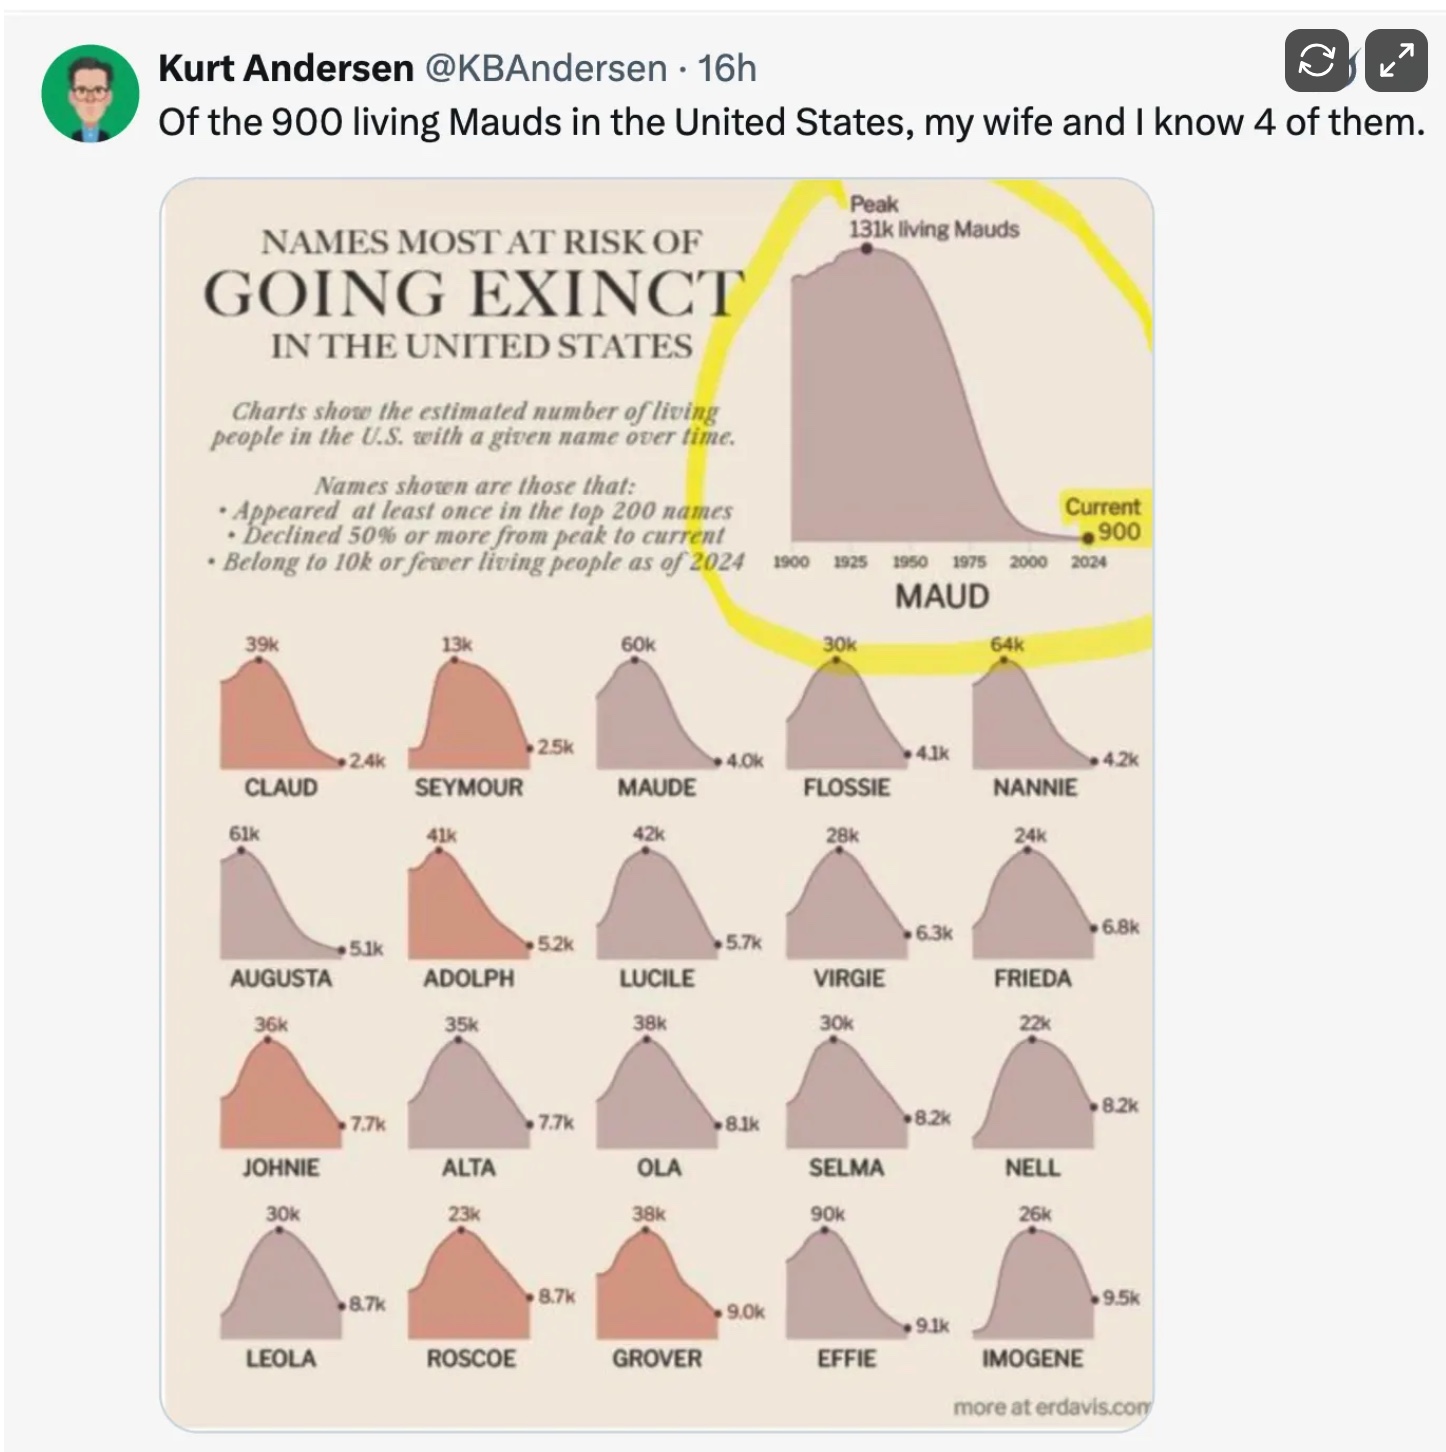Click the refresh arrows icon

[x=1316, y=61]
